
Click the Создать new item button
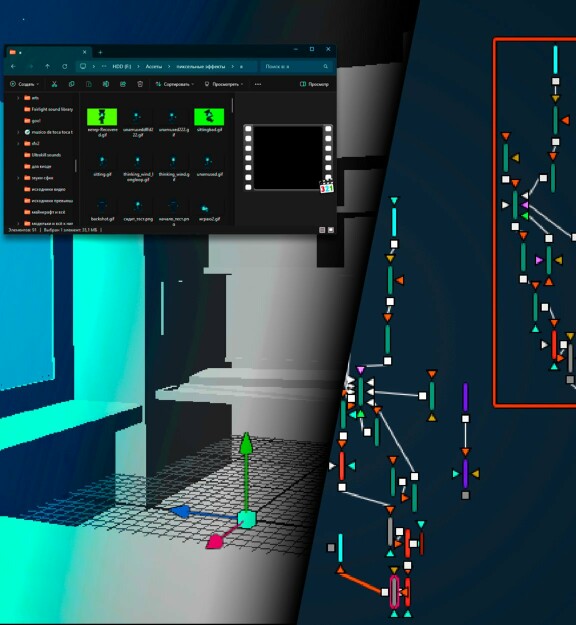[x=24, y=84]
